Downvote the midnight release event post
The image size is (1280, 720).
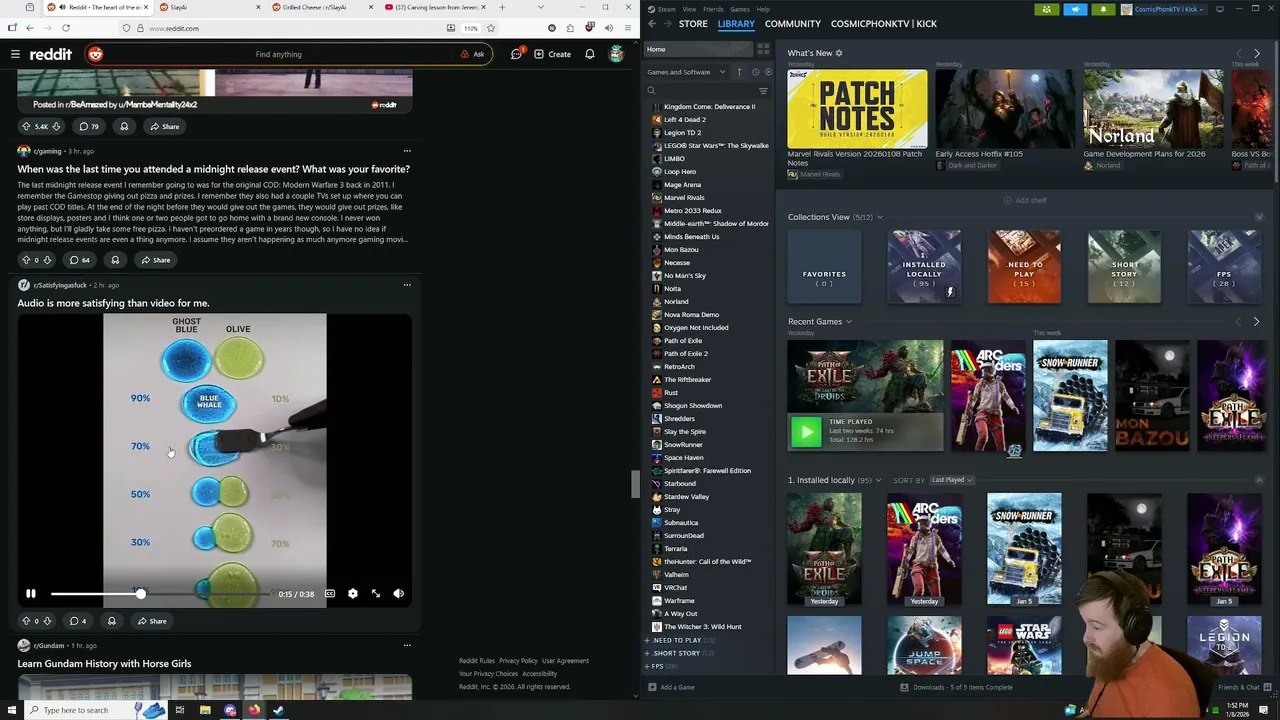(x=47, y=260)
